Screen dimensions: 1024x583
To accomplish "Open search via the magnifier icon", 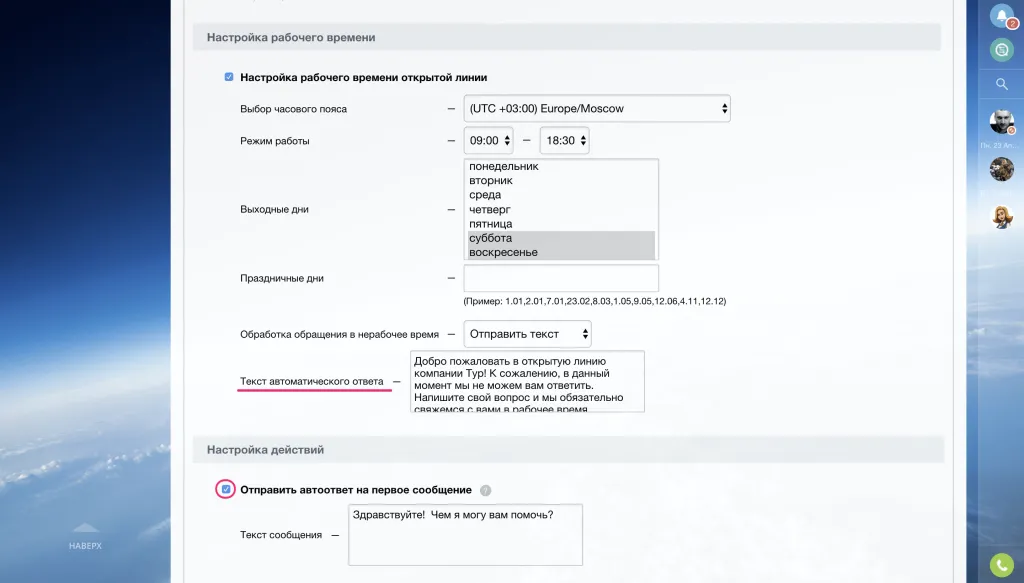I will 1000,84.
